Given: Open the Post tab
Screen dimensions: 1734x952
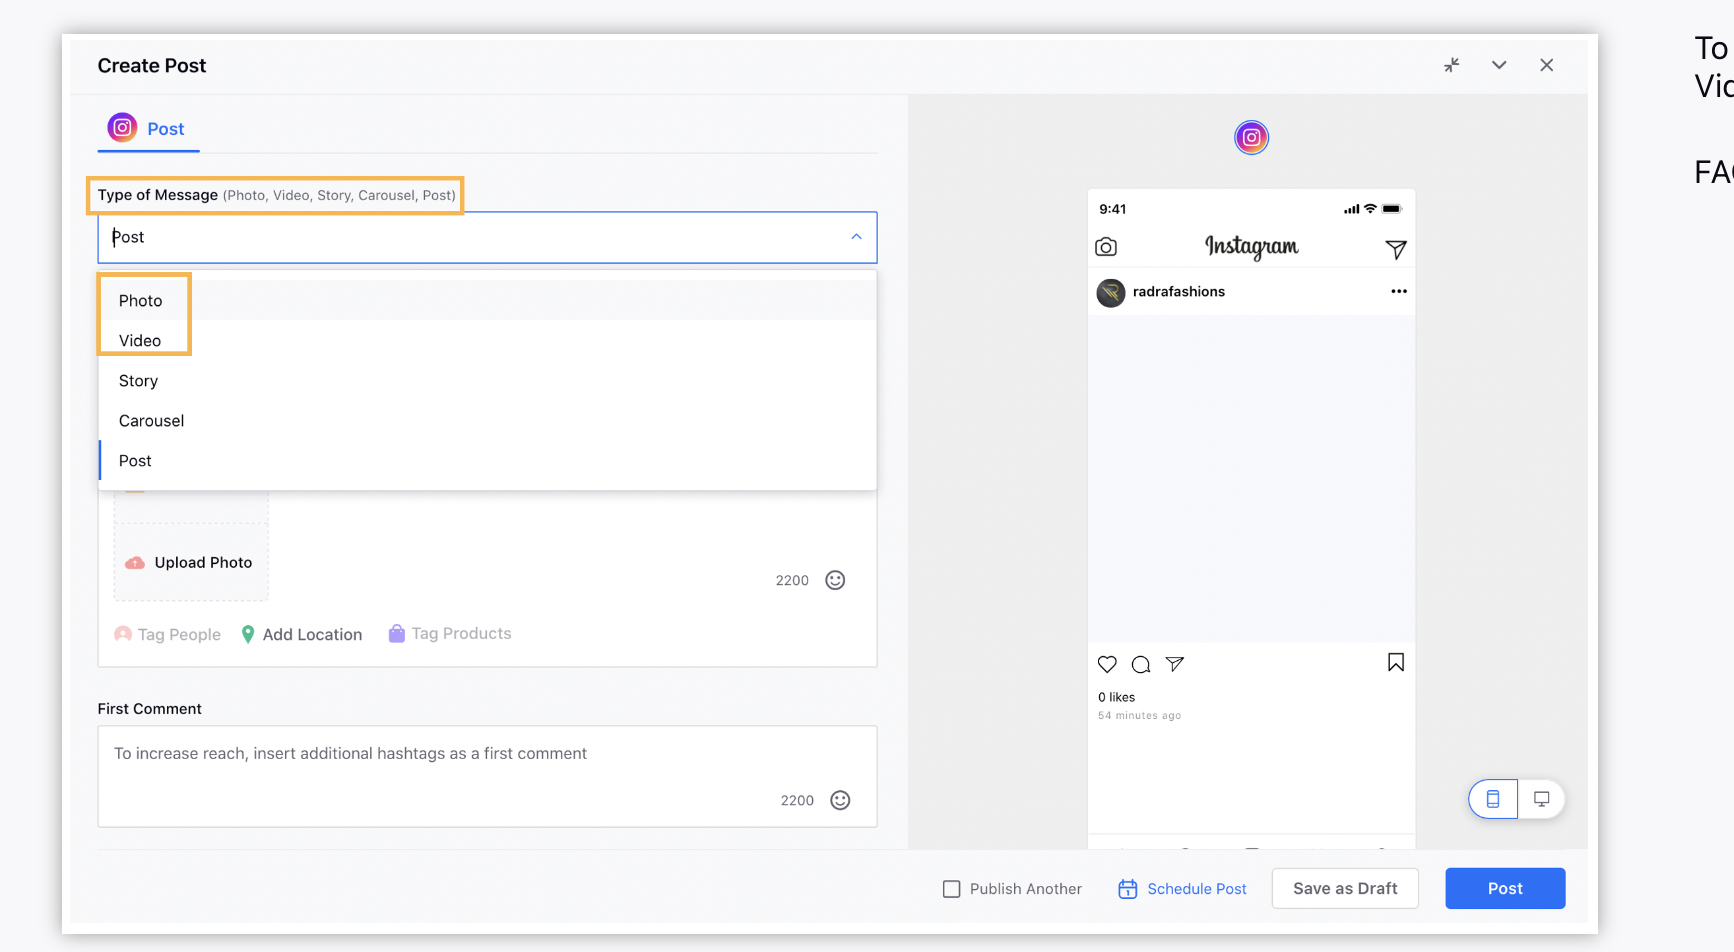Looking at the screenshot, I should (149, 129).
